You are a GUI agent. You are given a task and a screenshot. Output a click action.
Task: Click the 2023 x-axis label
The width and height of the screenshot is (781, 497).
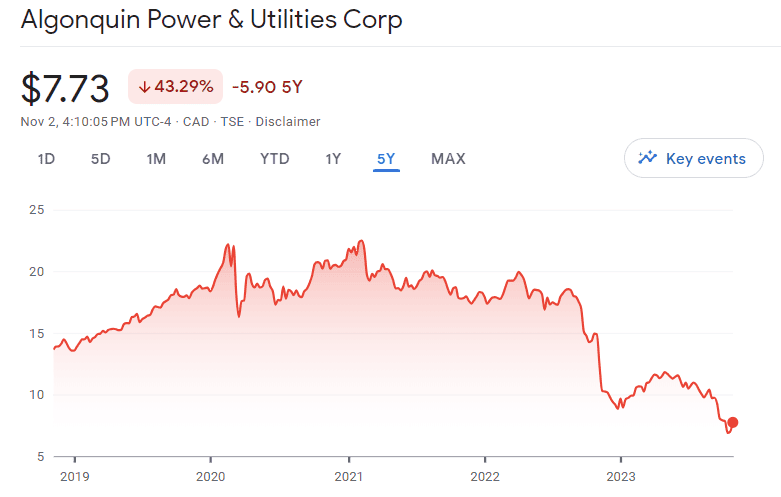[621, 475]
